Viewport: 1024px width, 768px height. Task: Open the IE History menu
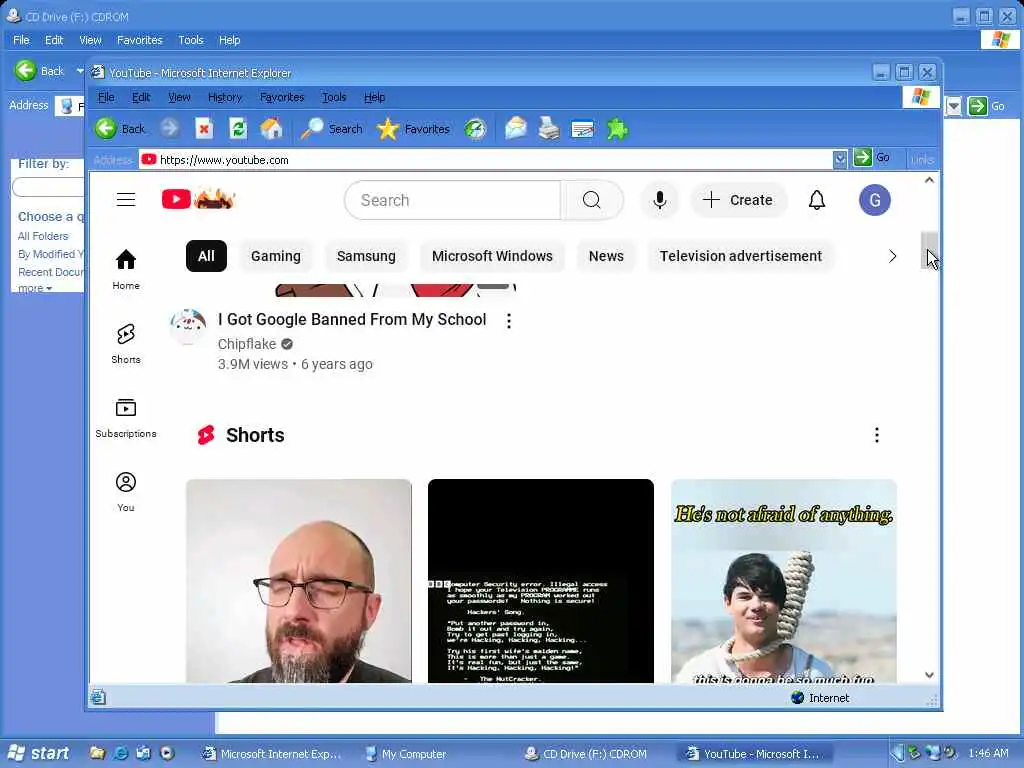tap(225, 97)
